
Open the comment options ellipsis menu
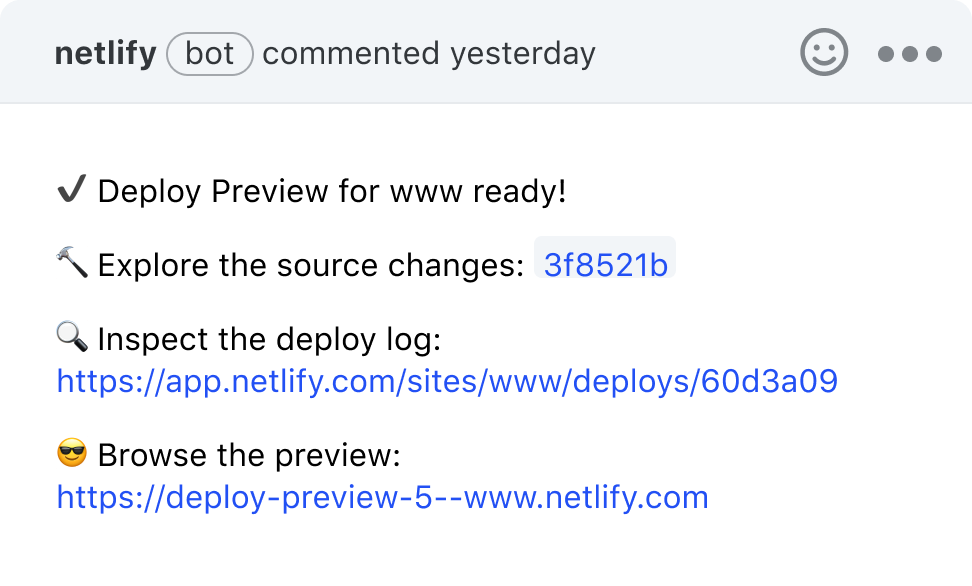point(909,54)
